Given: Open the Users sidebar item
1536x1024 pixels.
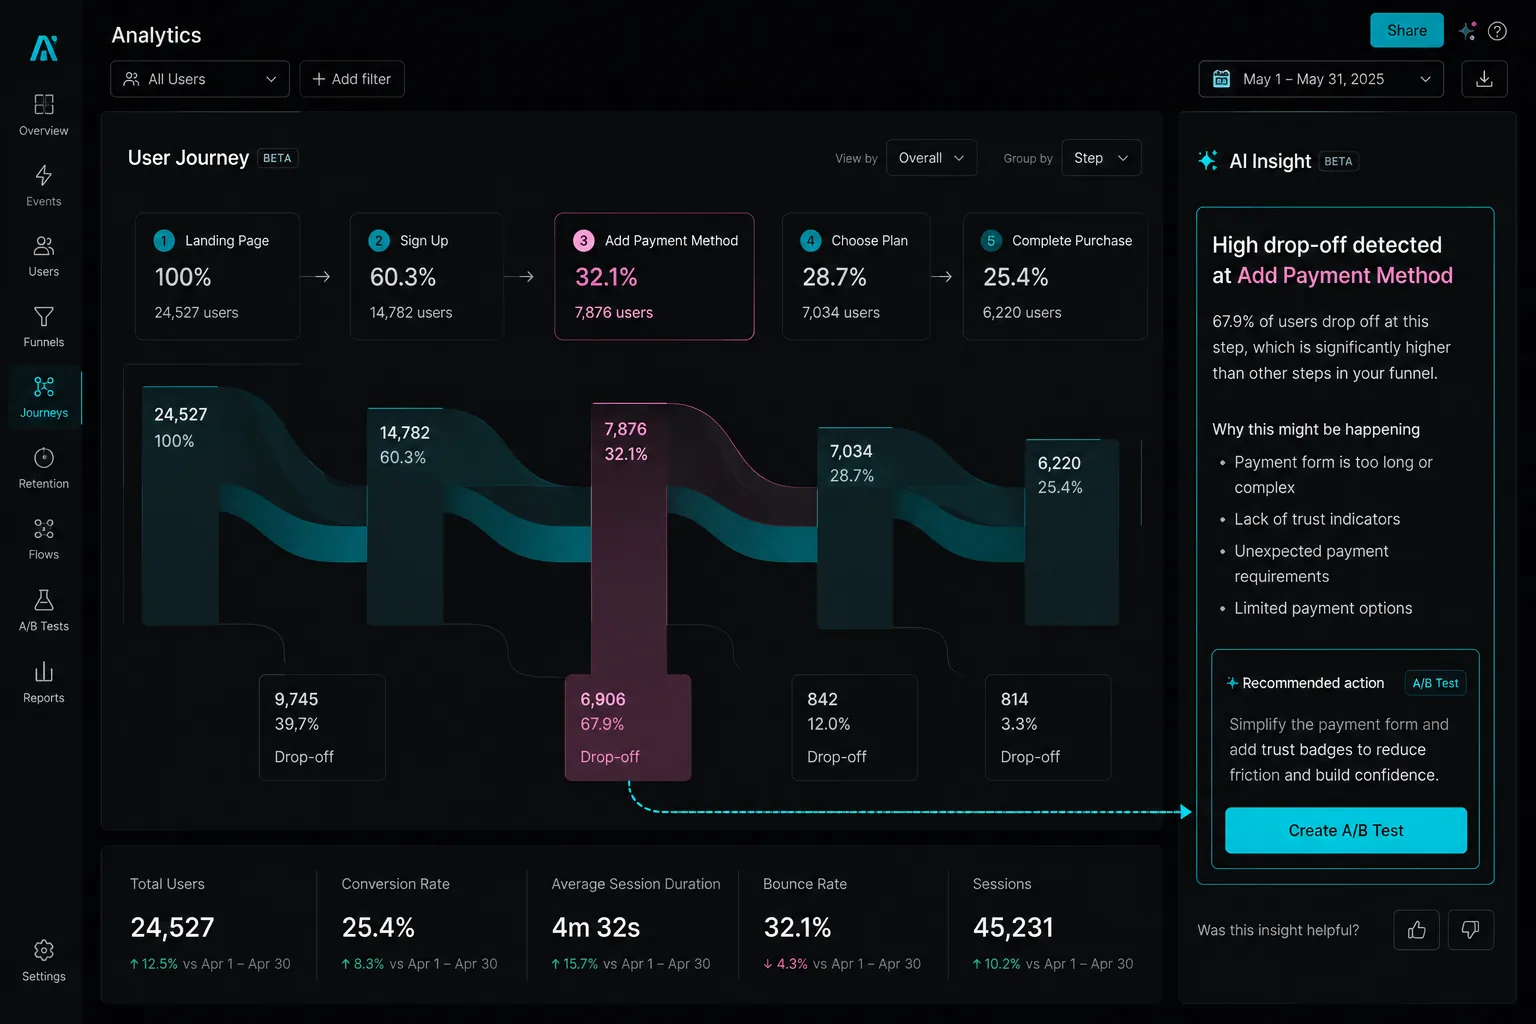Looking at the screenshot, I should point(44,256).
